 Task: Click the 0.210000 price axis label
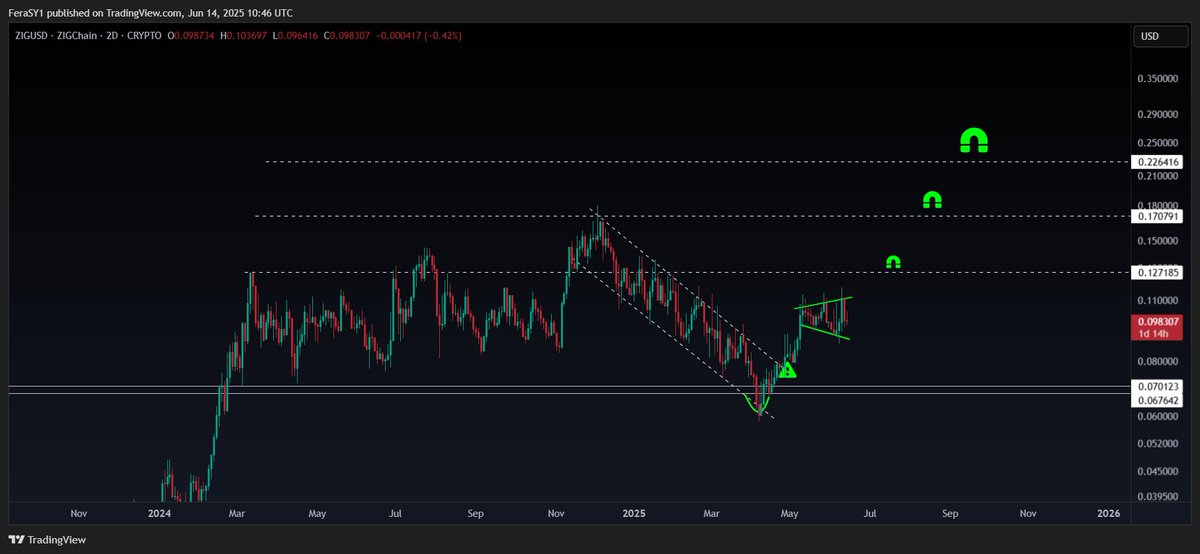(x=1157, y=176)
